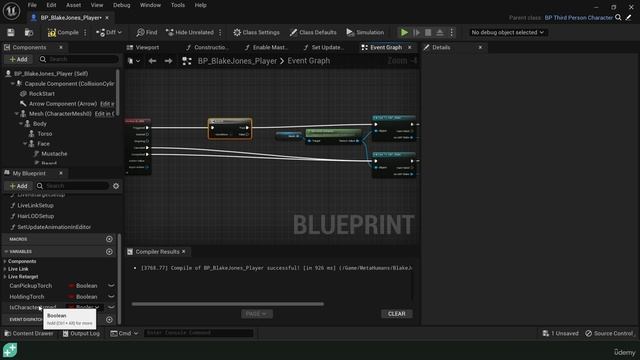Screen dimensions: 640x360
Task: Select Capsule Component in tree
Action: coord(69,83)
